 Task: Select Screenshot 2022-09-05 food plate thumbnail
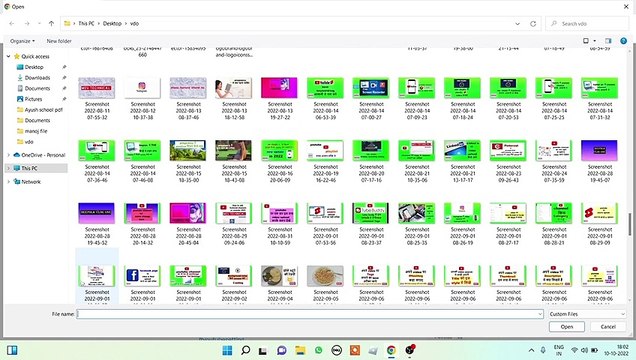(325, 276)
